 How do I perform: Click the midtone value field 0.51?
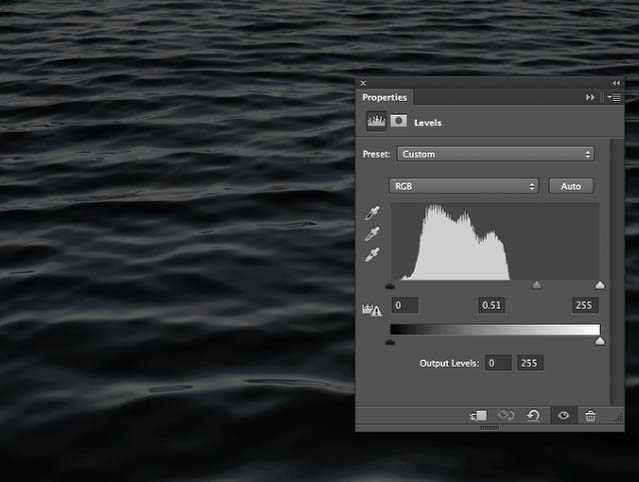(491, 305)
